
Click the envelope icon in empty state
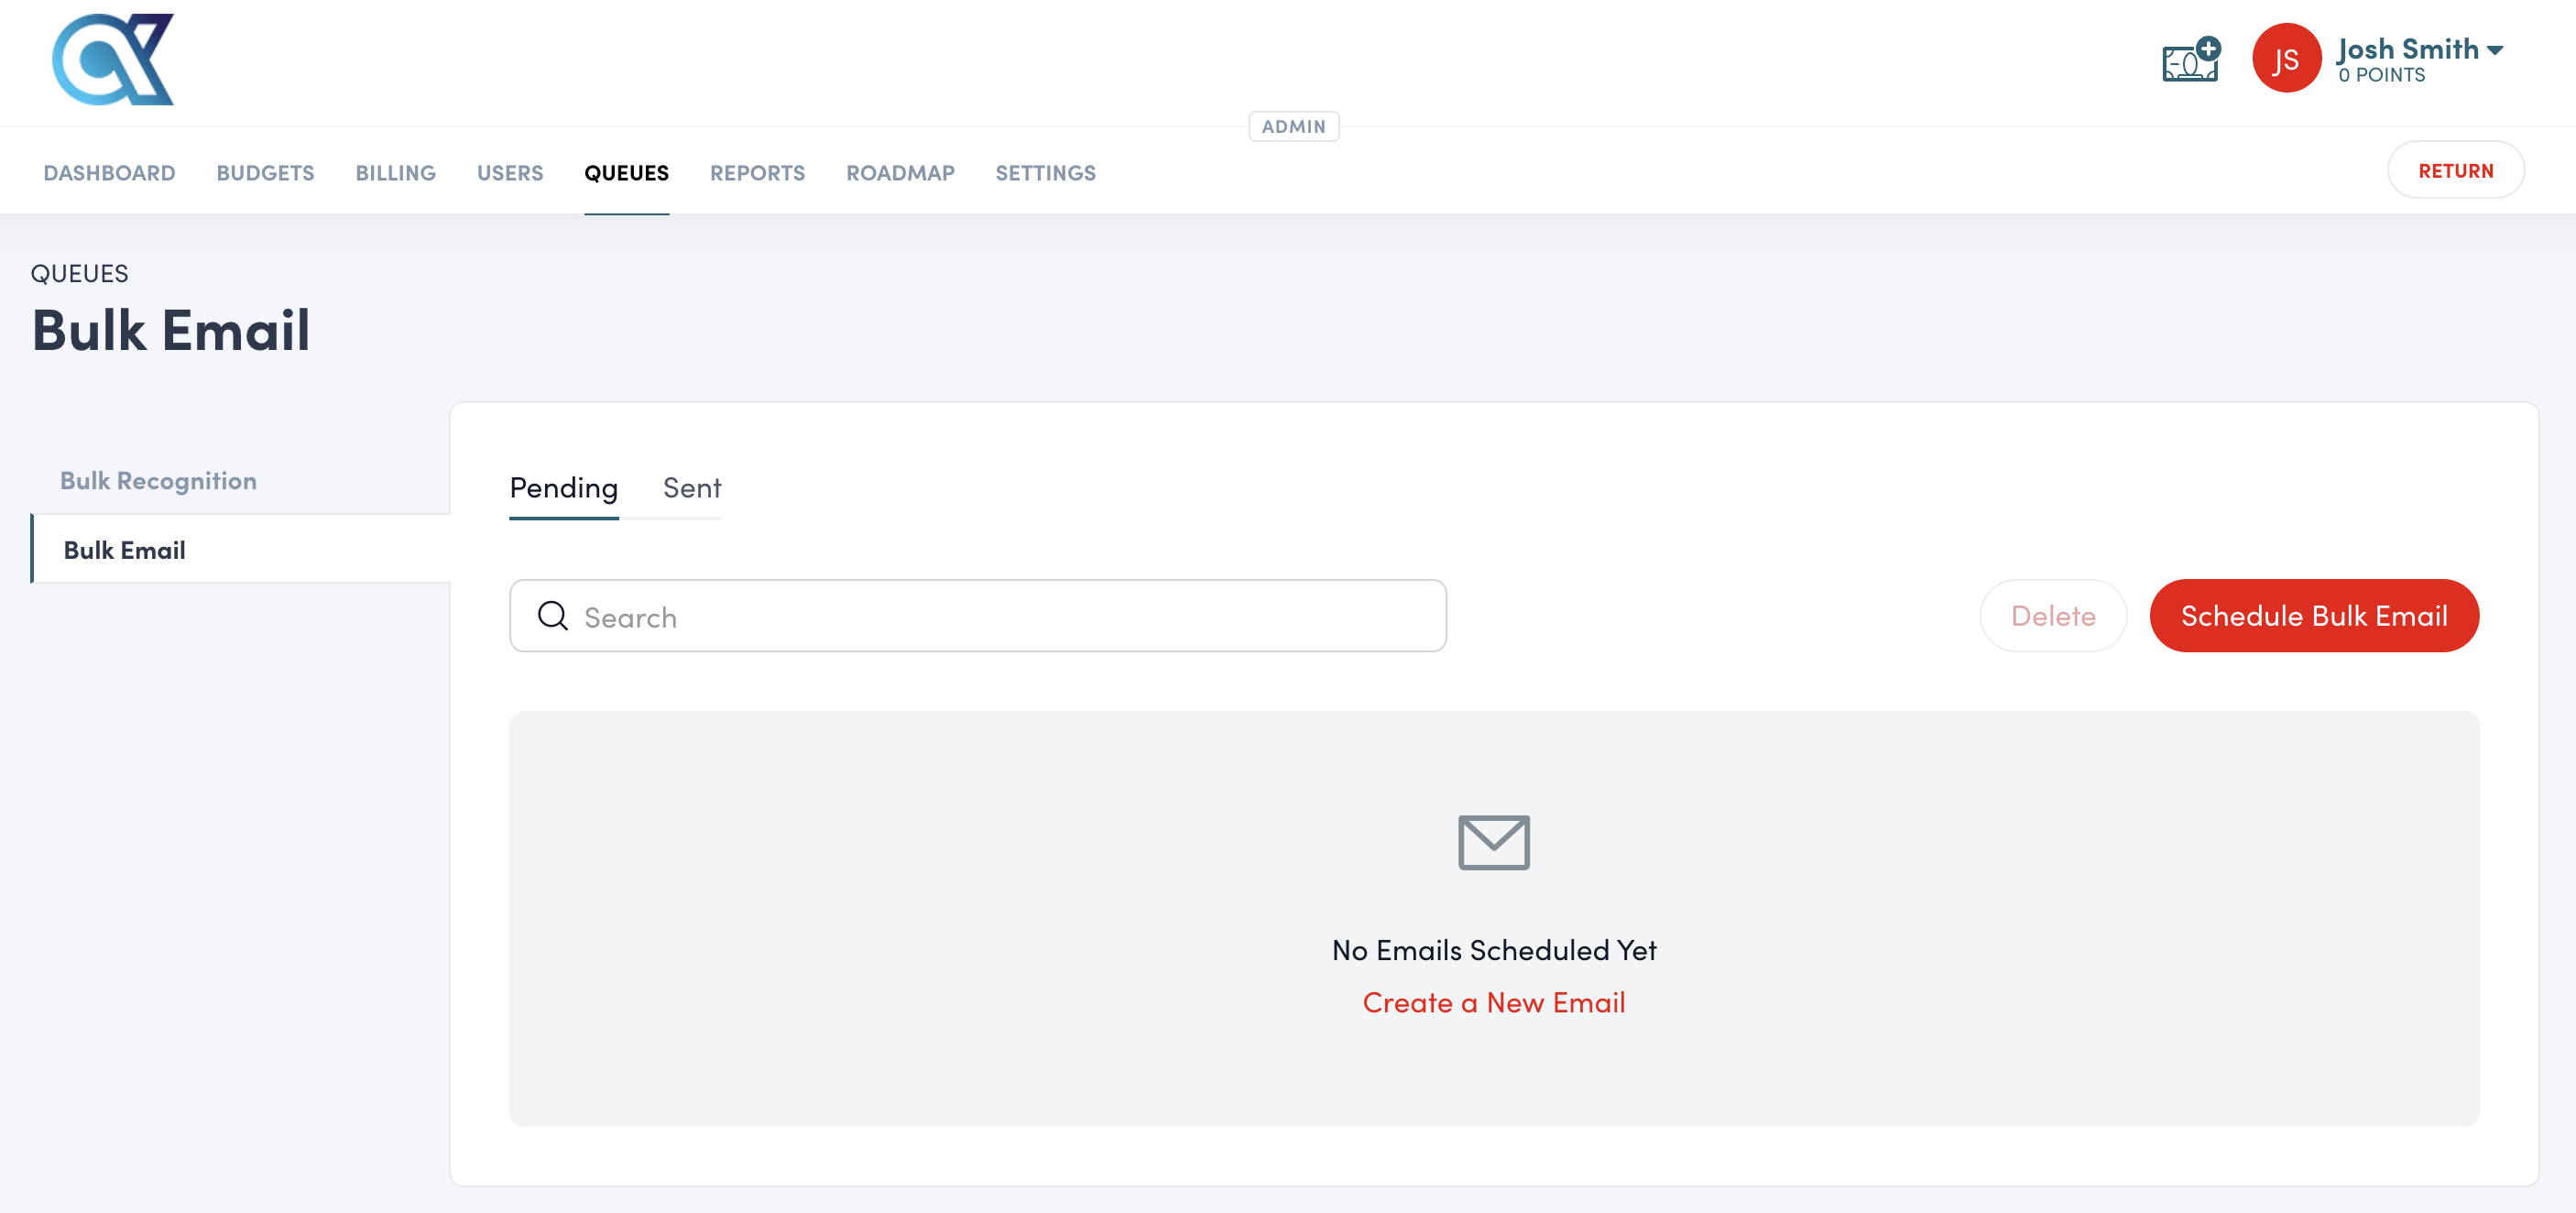[x=1493, y=842]
